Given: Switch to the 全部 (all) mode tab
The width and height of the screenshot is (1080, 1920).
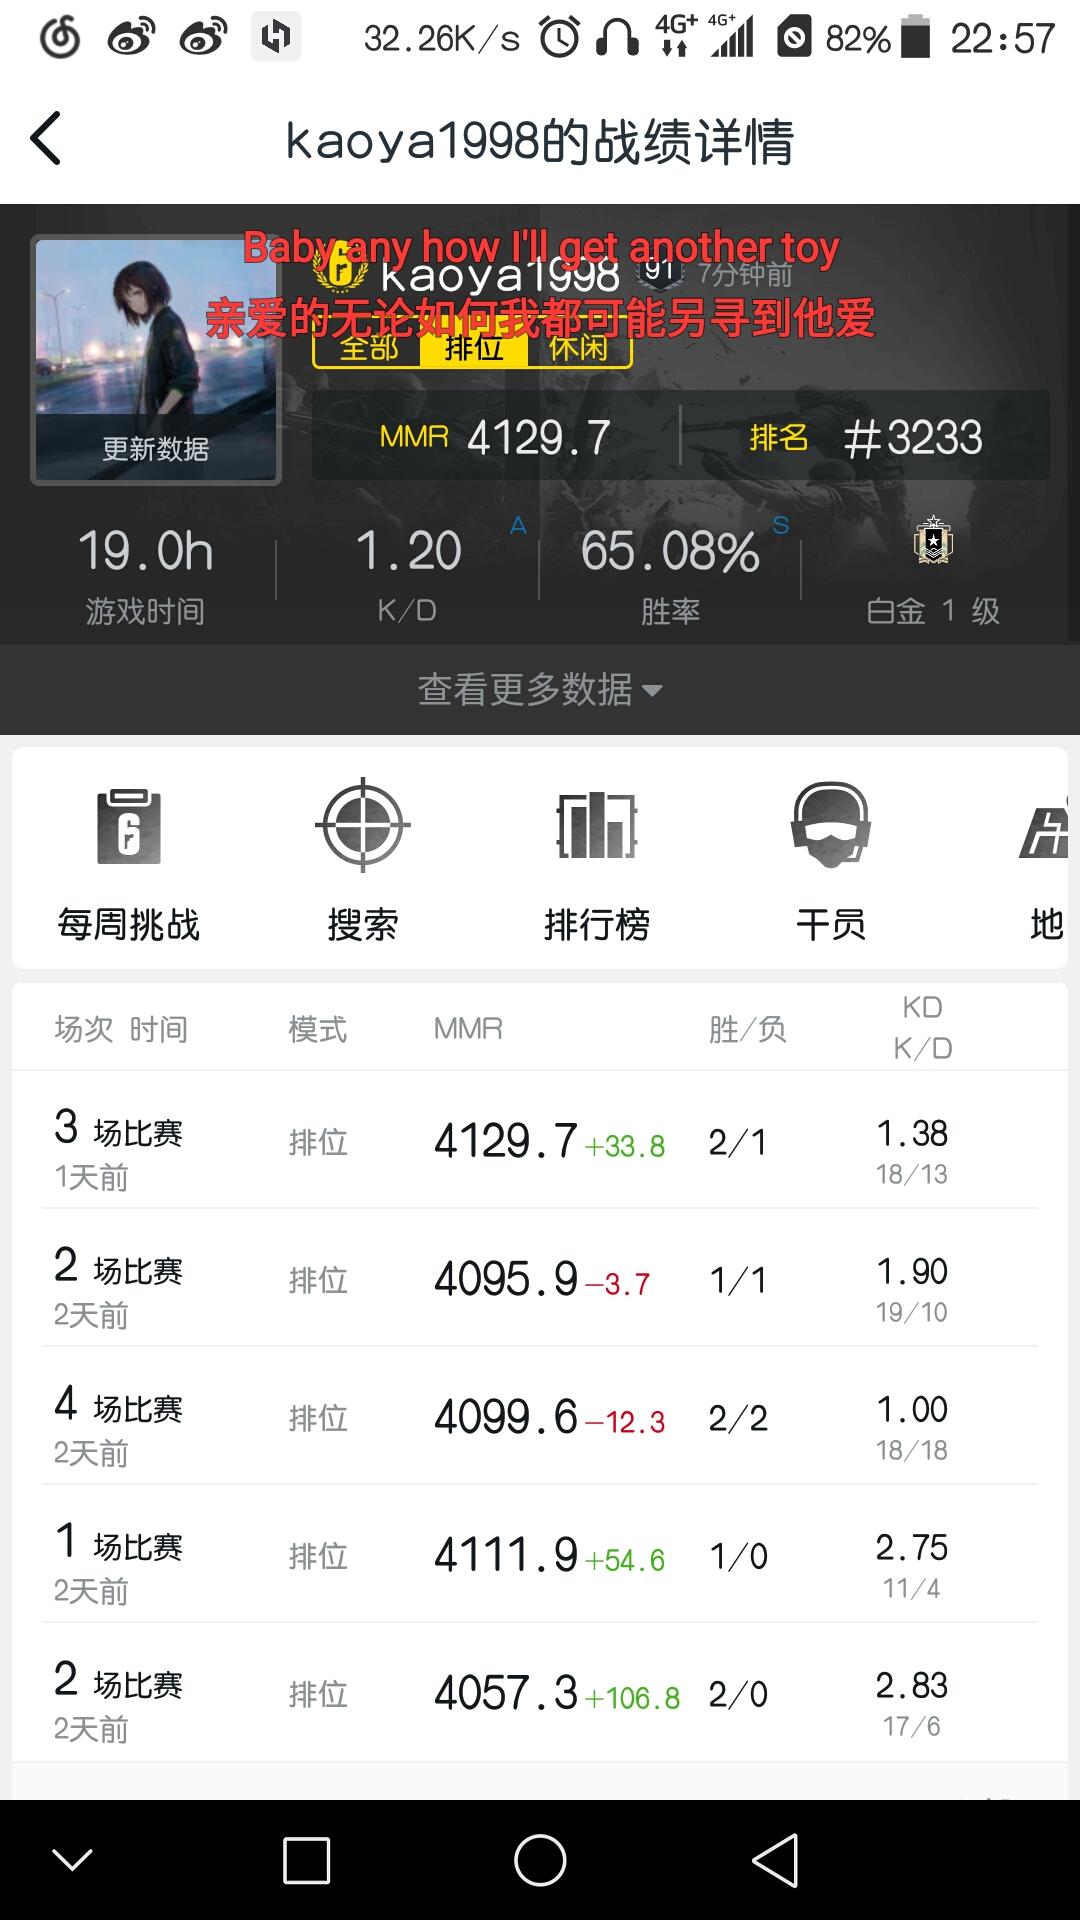Looking at the screenshot, I should pyautogui.click(x=368, y=349).
